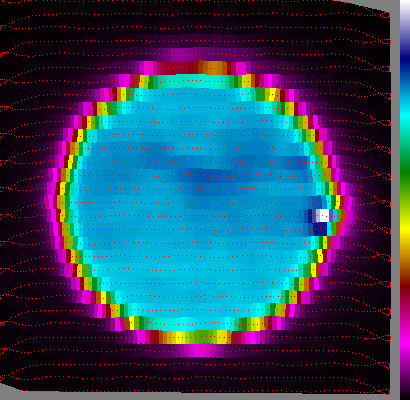This screenshot has height=400, width=410.
Task: Click the white hot spot on the disc
Action: (323, 215)
